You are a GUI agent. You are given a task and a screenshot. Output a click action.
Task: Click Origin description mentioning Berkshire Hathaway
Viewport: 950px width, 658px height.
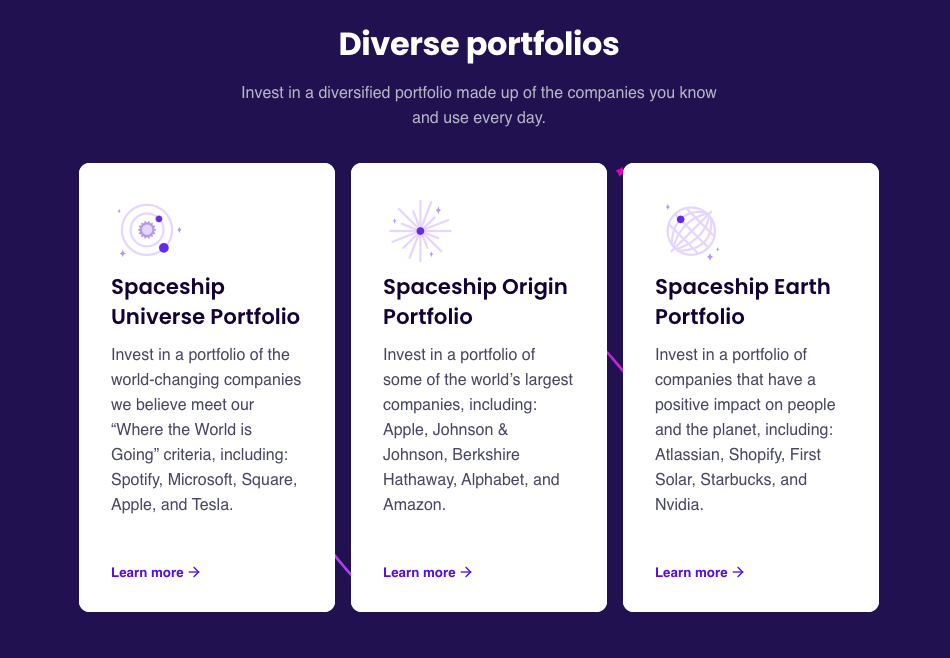click(478, 430)
